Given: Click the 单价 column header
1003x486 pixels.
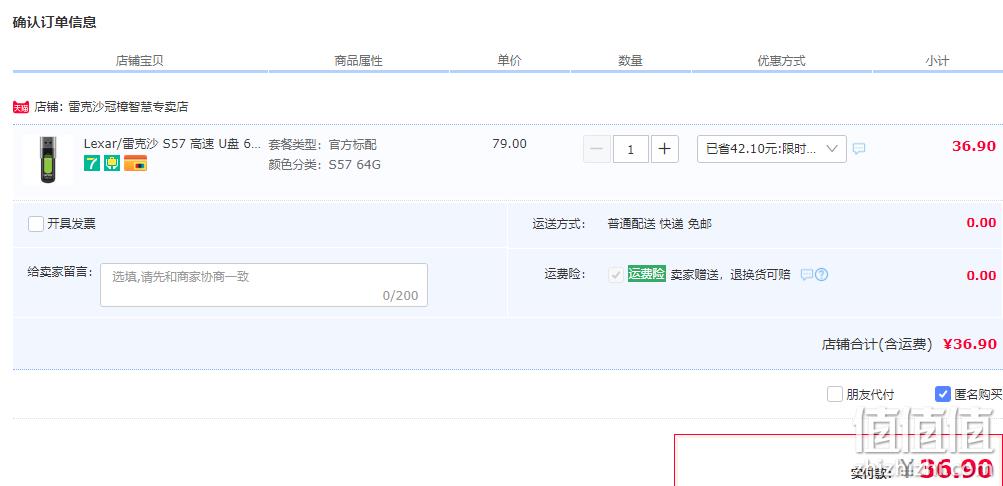Looking at the screenshot, I should [x=509, y=61].
